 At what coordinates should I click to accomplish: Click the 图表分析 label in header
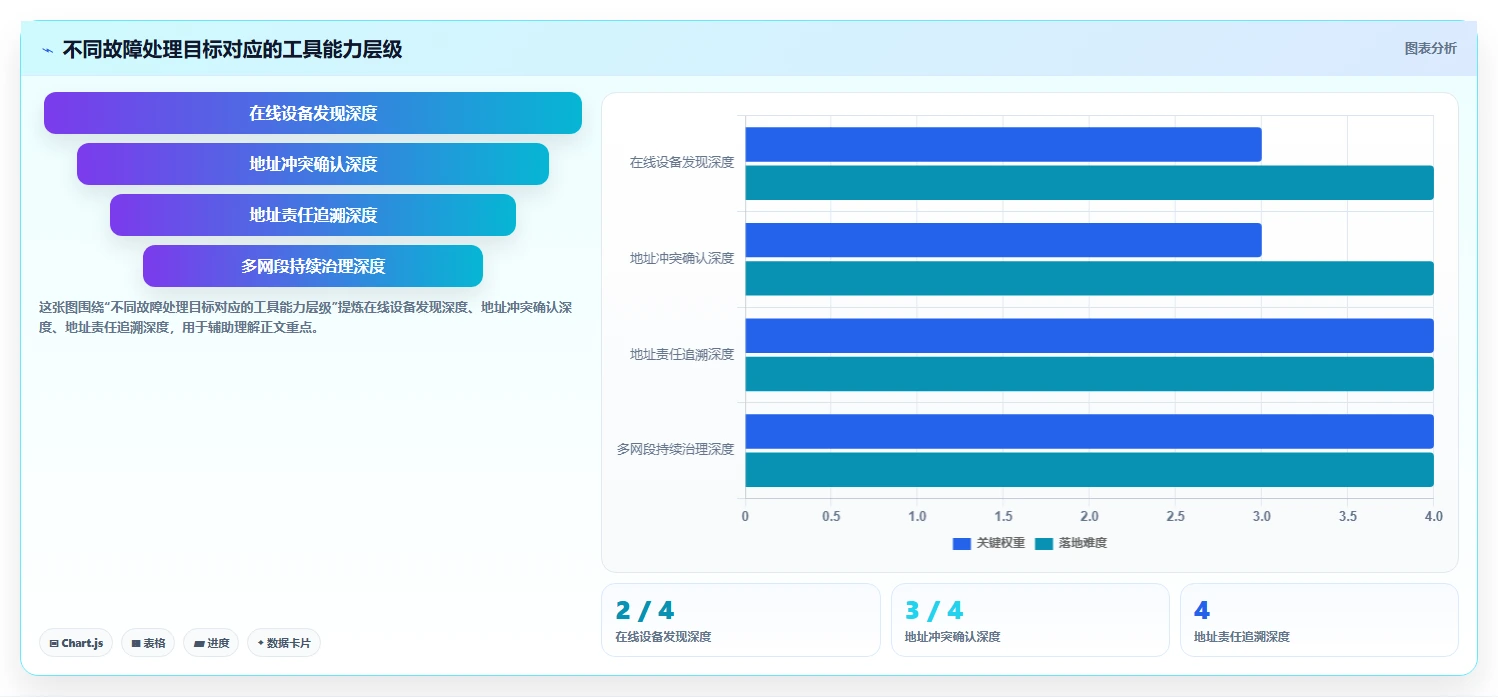[1430, 48]
